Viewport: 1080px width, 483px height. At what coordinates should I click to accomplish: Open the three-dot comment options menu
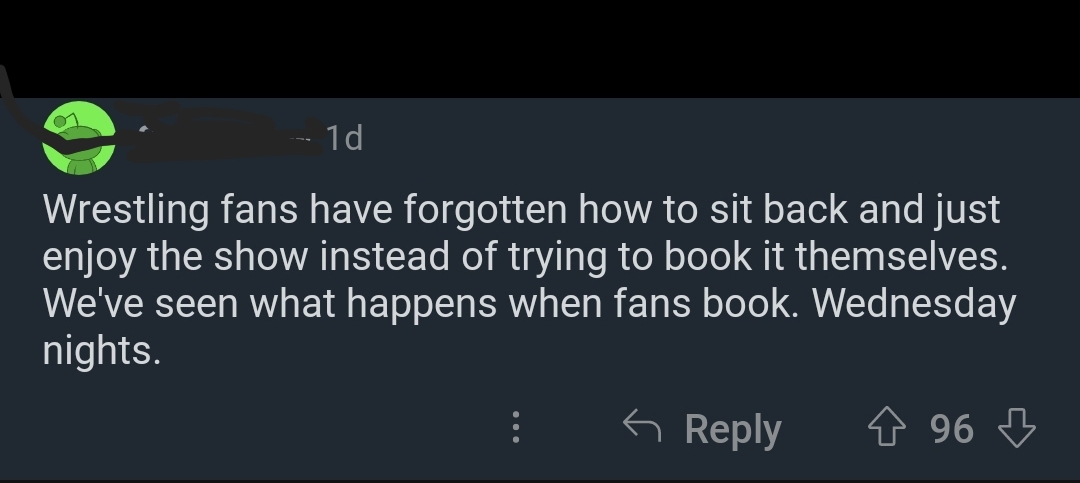[x=516, y=427]
